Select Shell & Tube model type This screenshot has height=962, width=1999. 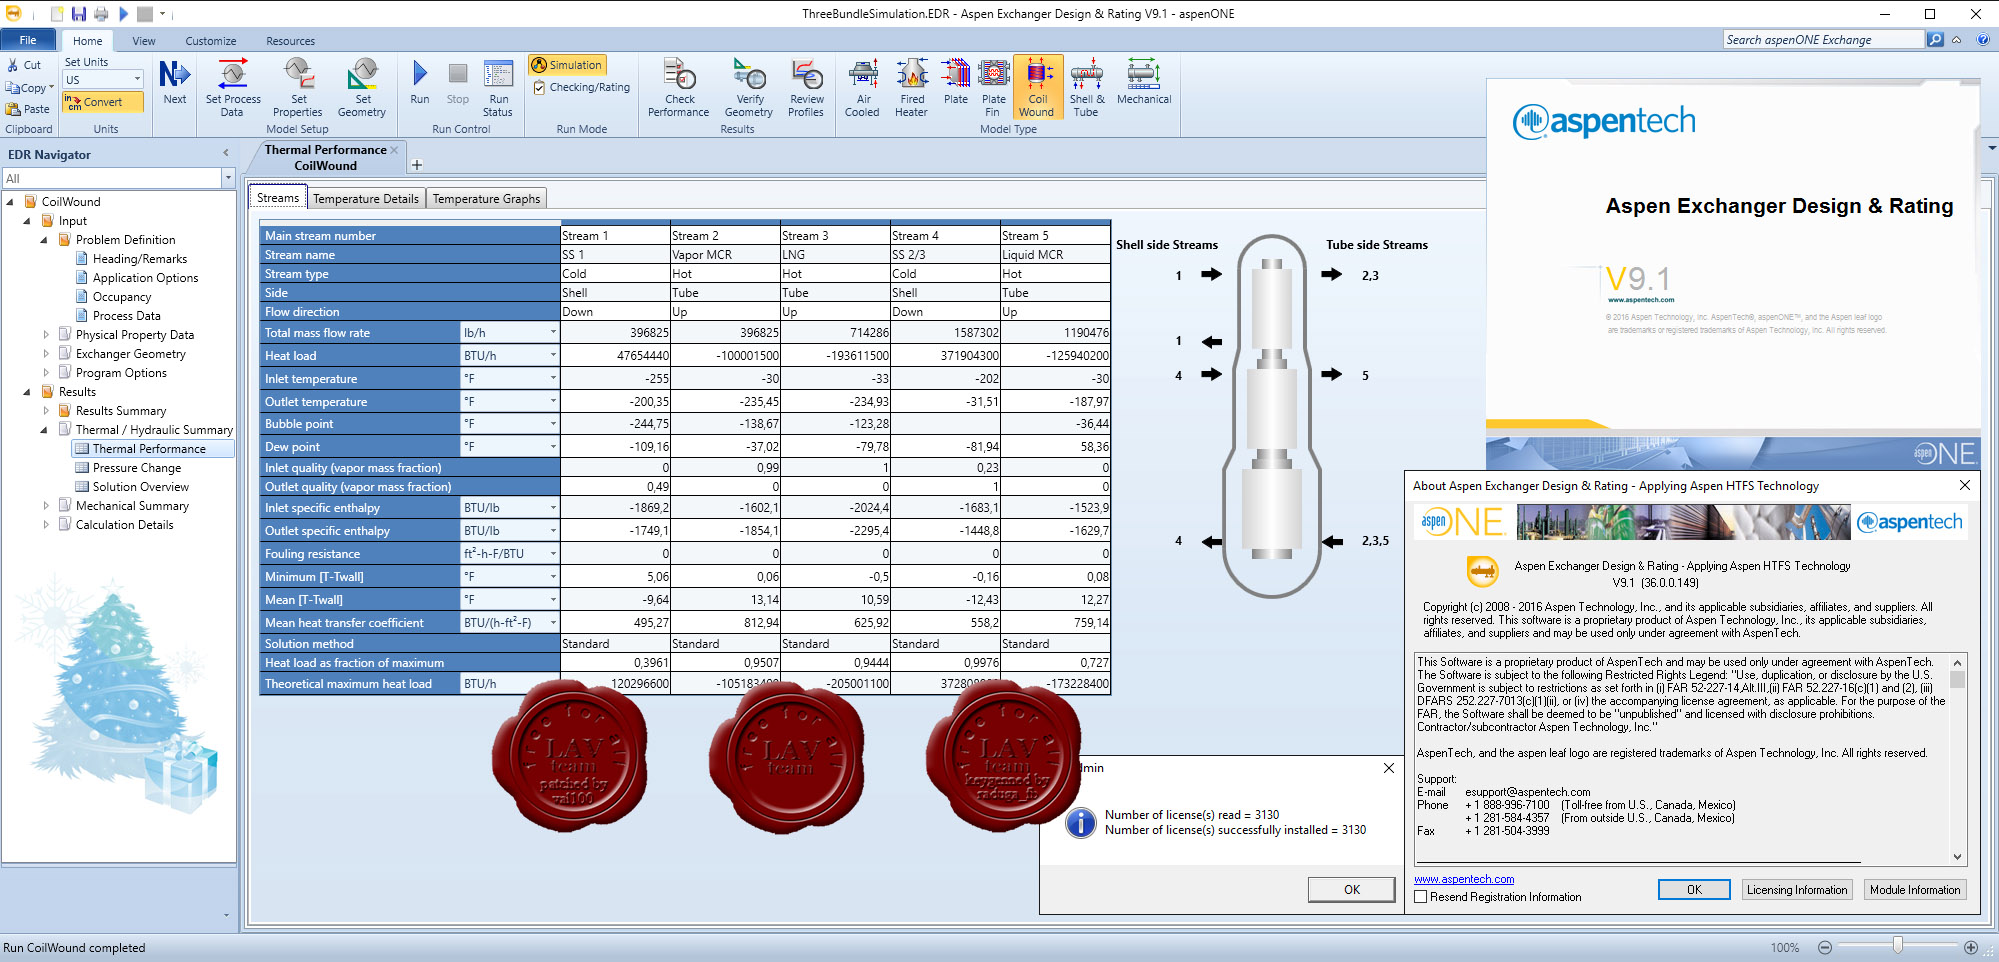tap(1087, 88)
